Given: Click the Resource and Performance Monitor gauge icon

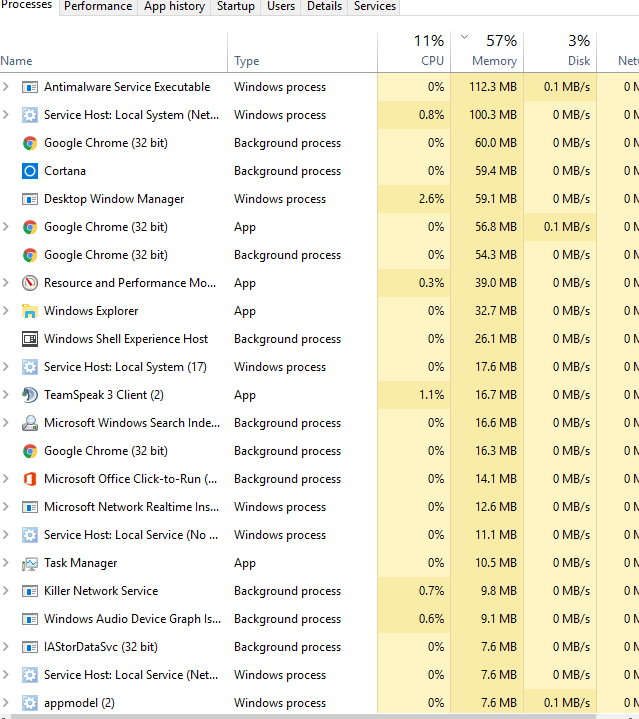Looking at the screenshot, I should [x=30, y=283].
